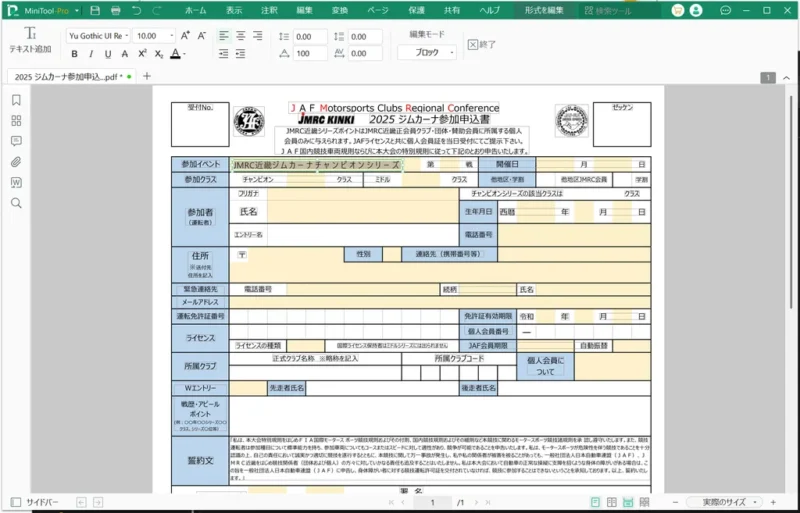Click the paragraph spacing field
Screen dimensions: 800x513
tap(365, 37)
